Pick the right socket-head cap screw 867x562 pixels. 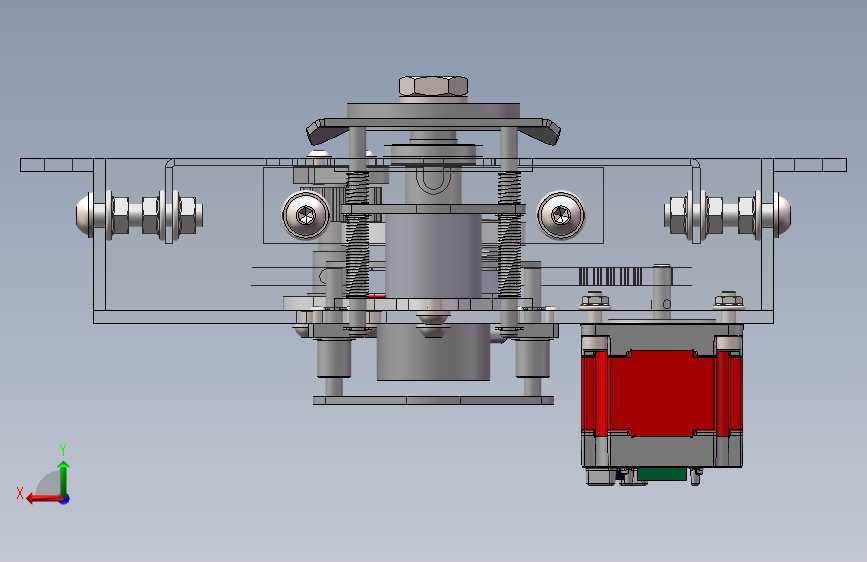coord(561,215)
